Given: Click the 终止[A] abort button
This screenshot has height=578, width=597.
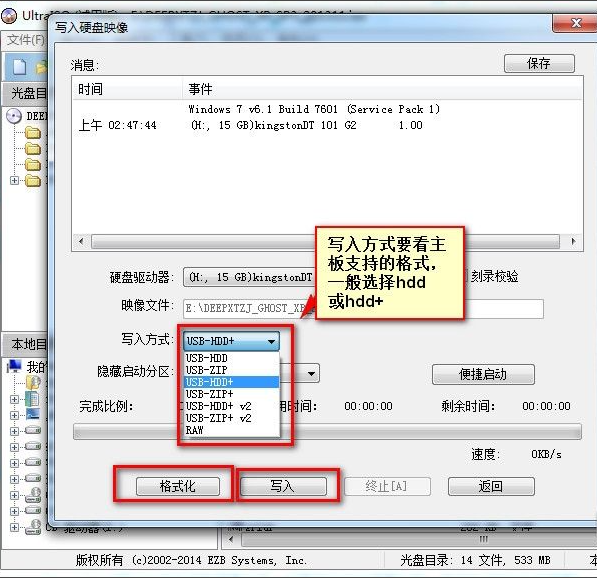Looking at the screenshot, I should (387, 486).
